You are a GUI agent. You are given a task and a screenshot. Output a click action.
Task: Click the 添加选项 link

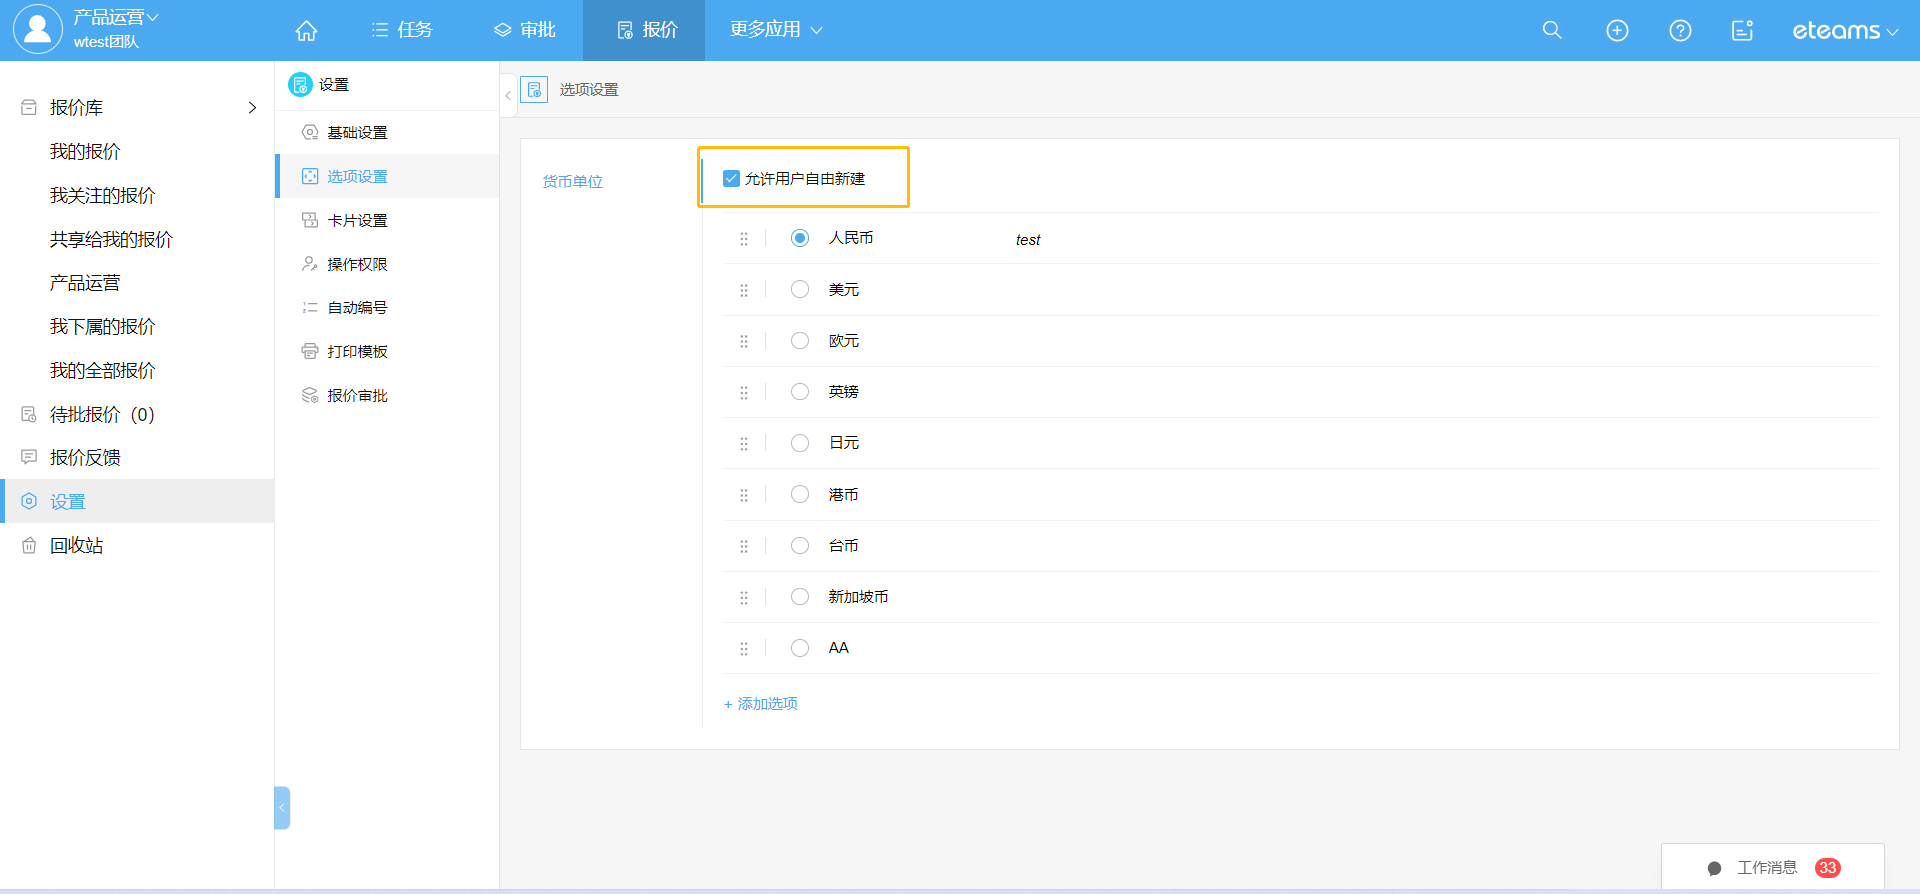point(761,704)
